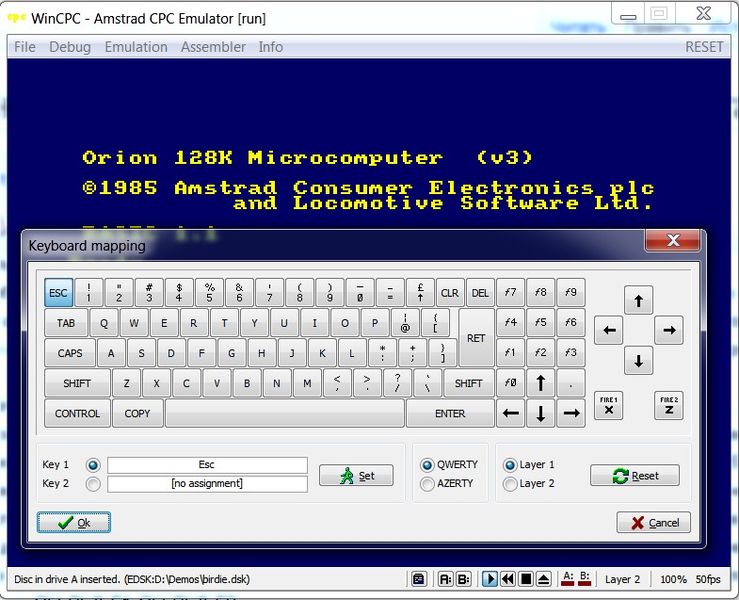Click the 100% speed status bar entry
Image resolution: width=739 pixels, height=600 pixels.
[673, 579]
